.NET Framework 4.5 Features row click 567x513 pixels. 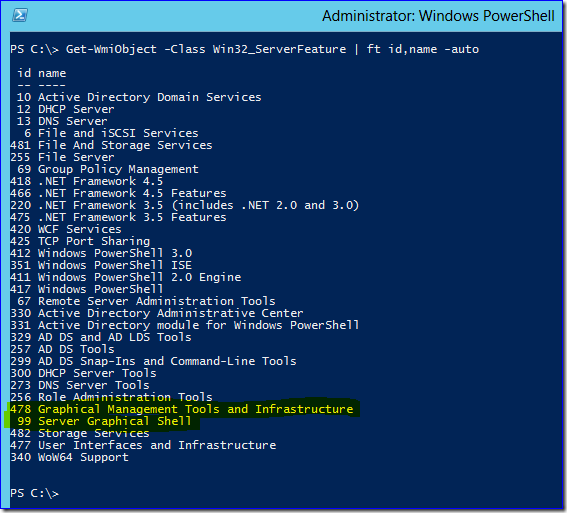118,193
